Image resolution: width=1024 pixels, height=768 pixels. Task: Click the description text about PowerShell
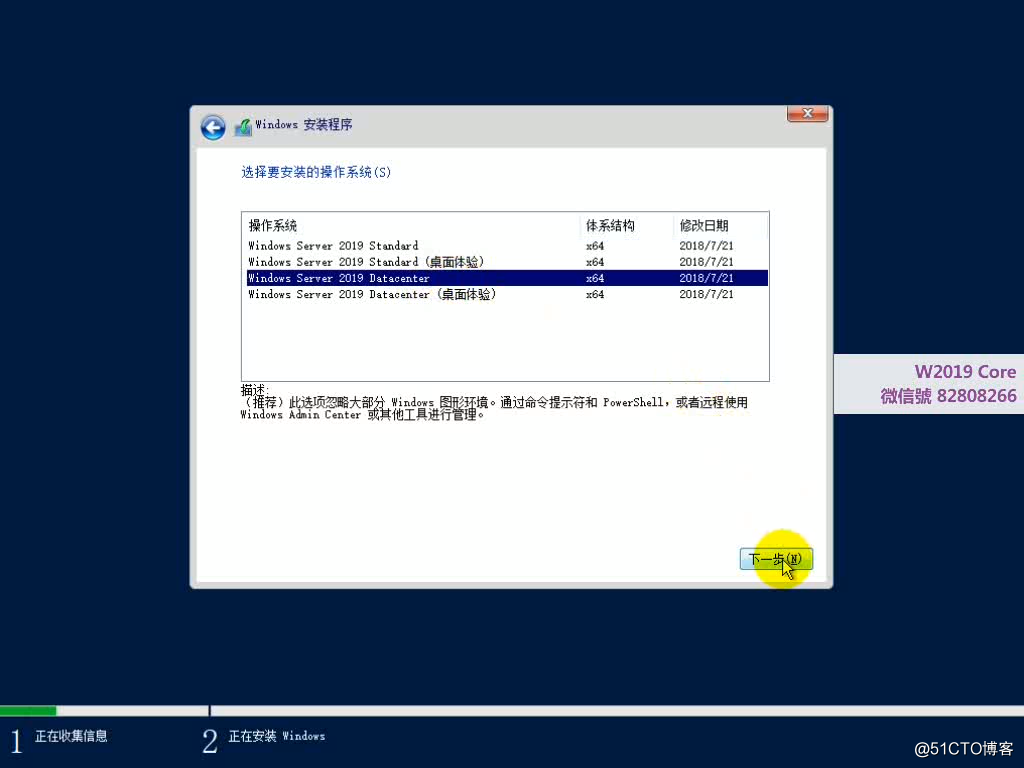pos(494,408)
